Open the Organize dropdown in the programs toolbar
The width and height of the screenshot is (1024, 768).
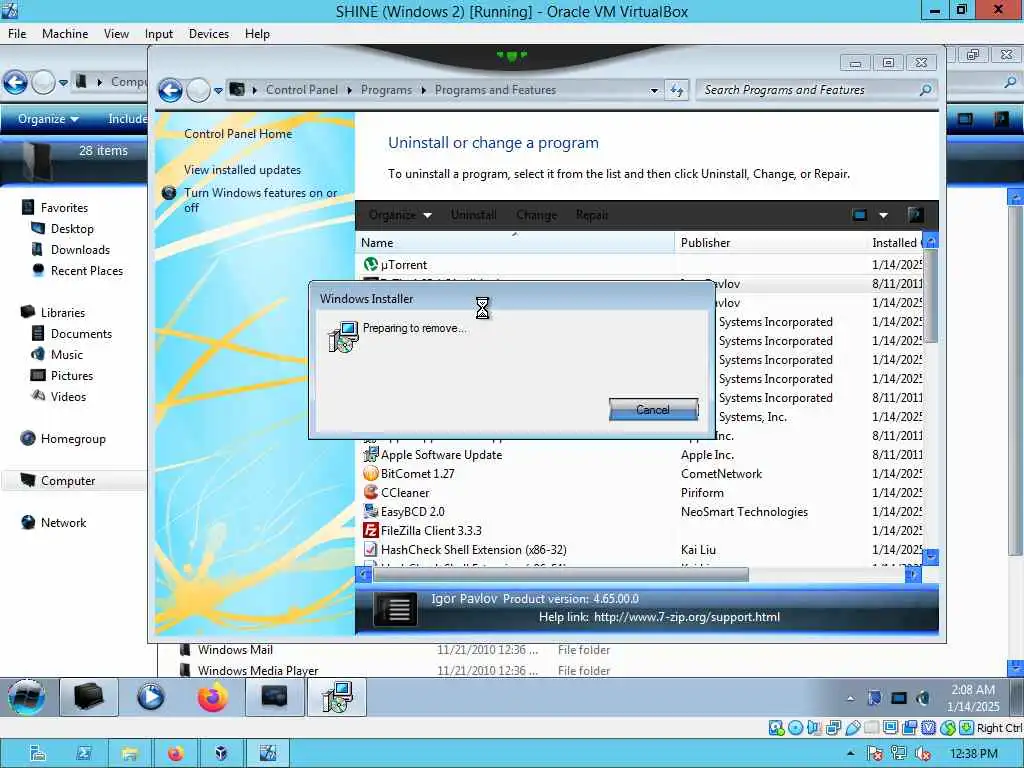pos(400,215)
